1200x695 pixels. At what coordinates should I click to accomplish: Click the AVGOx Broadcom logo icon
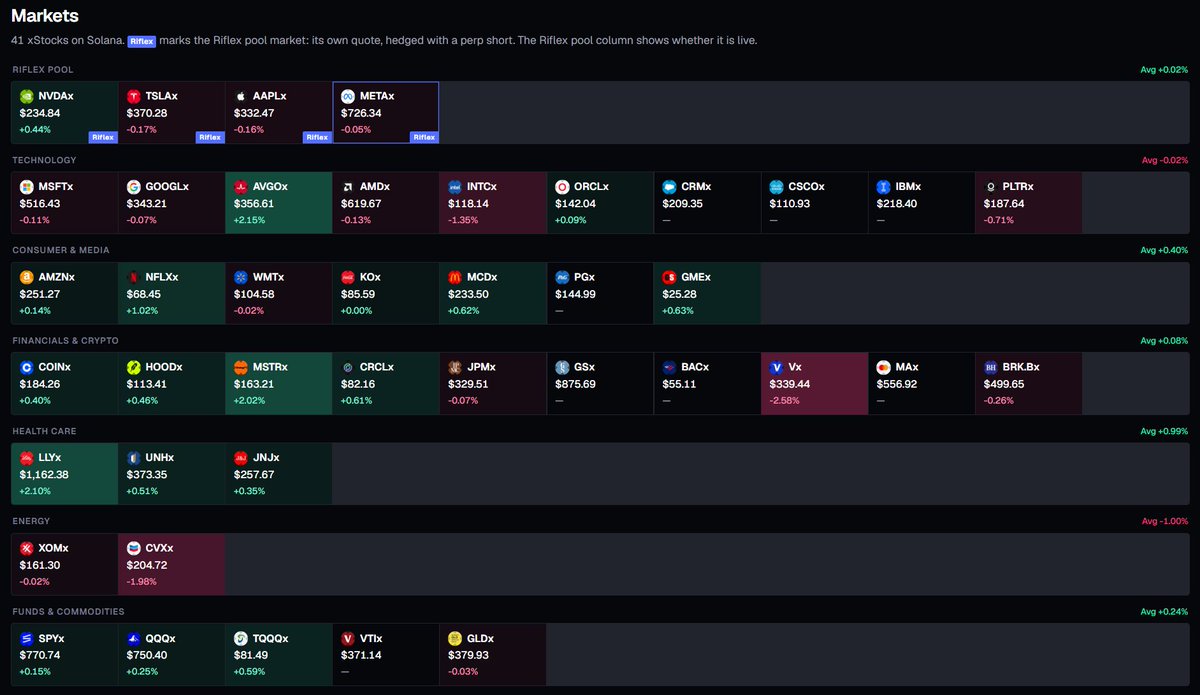point(241,187)
